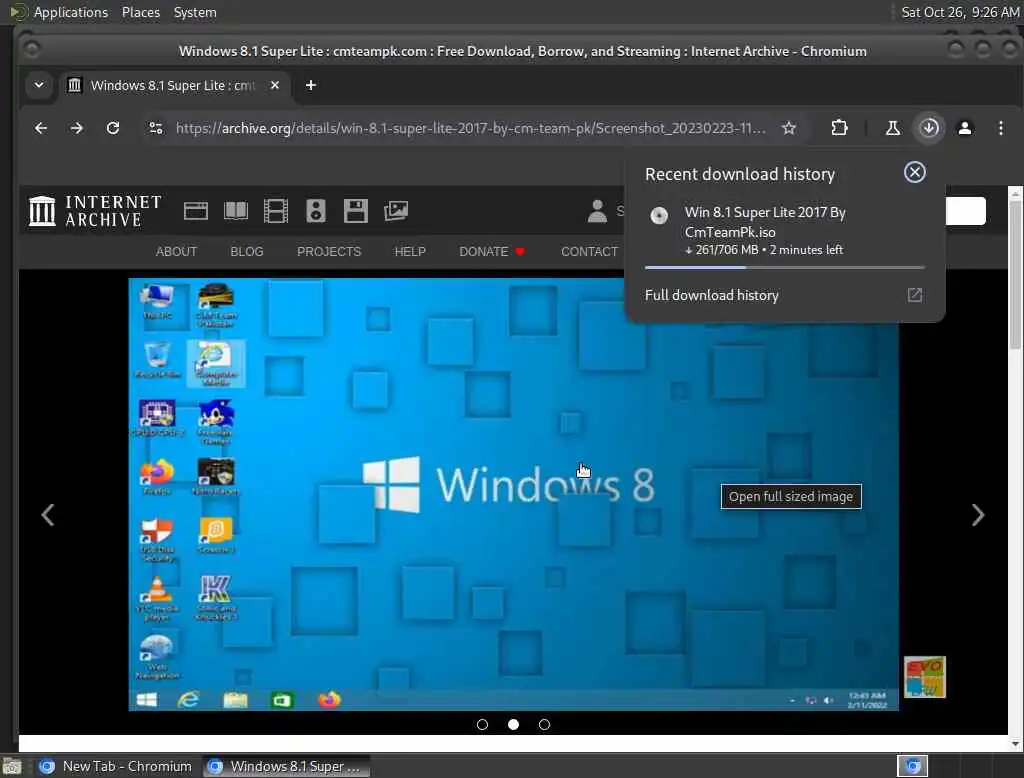
Task: Open the System menu
Action: [x=195, y=12]
